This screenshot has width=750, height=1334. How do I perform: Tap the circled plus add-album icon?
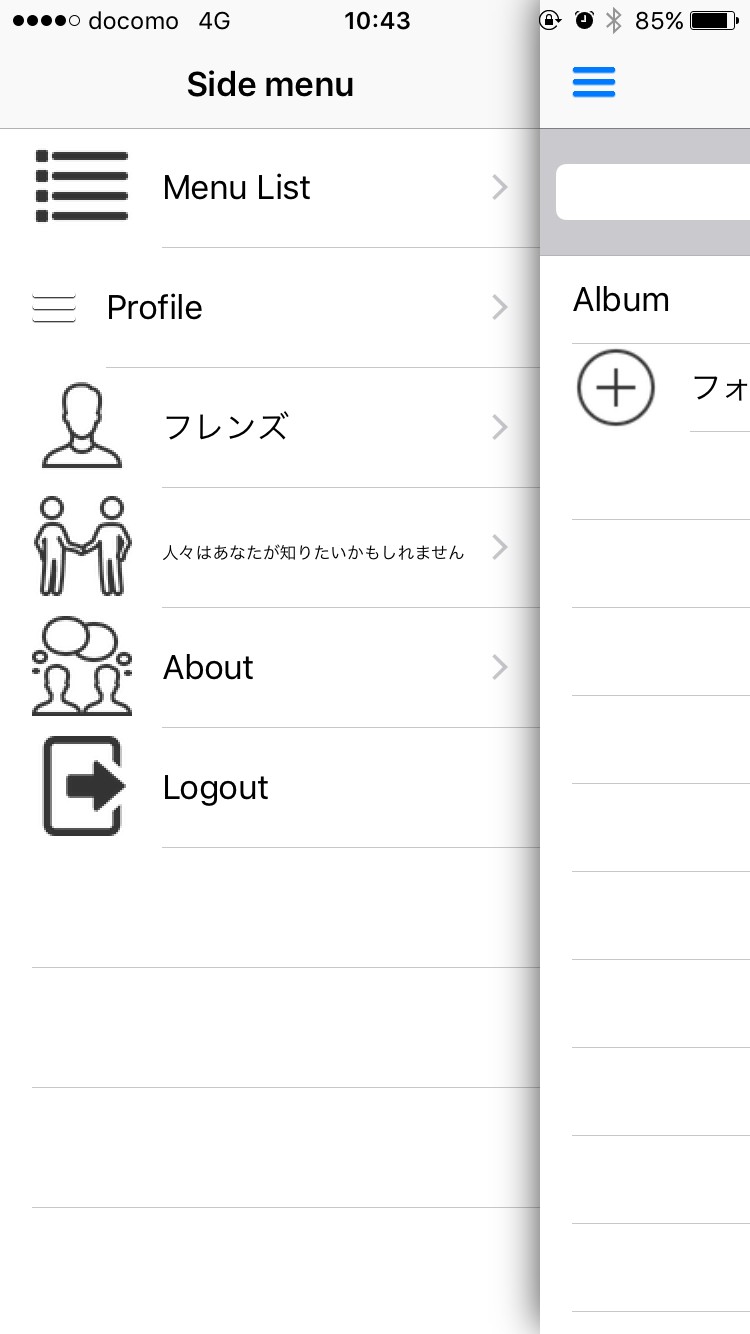tap(616, 388)
